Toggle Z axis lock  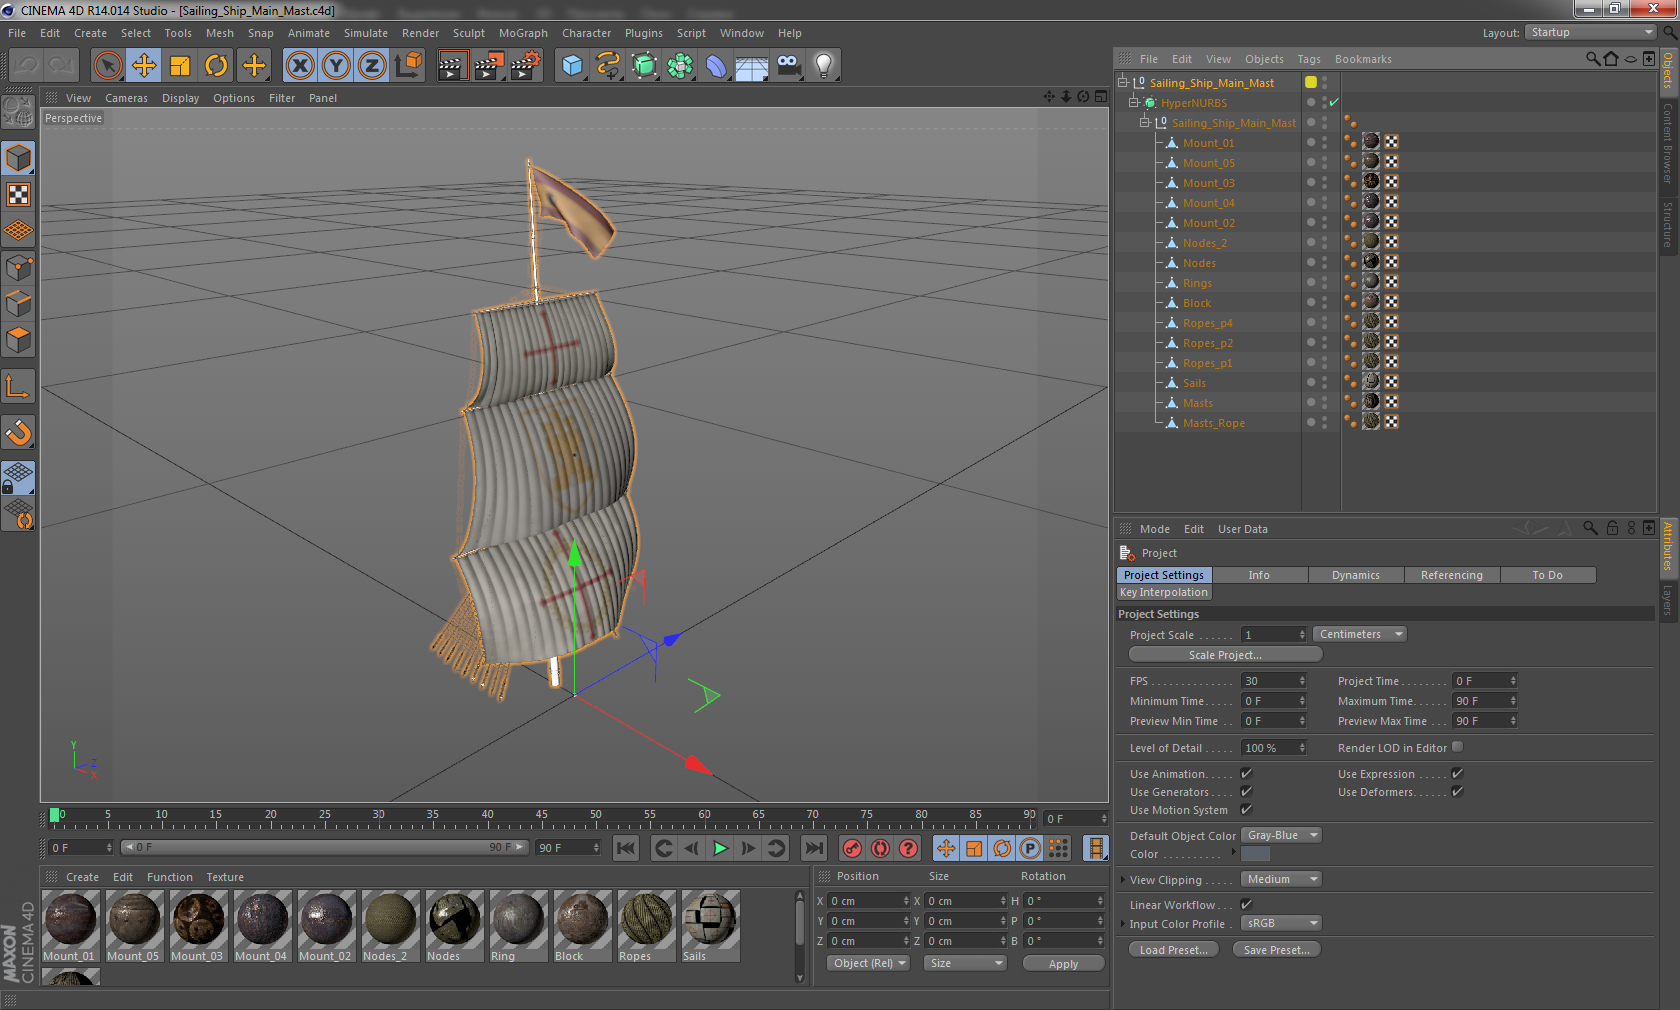[372, 66]
